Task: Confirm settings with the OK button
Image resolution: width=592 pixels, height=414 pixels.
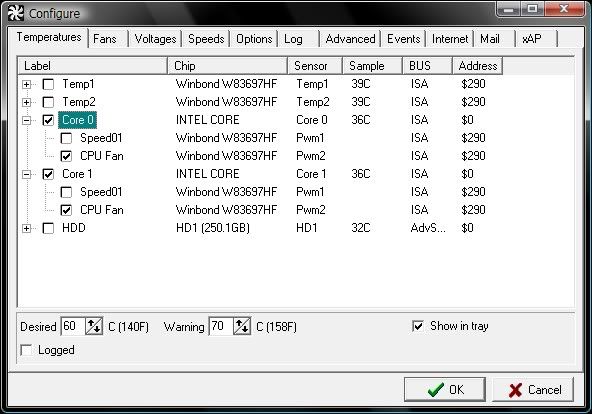Action: 445,389
